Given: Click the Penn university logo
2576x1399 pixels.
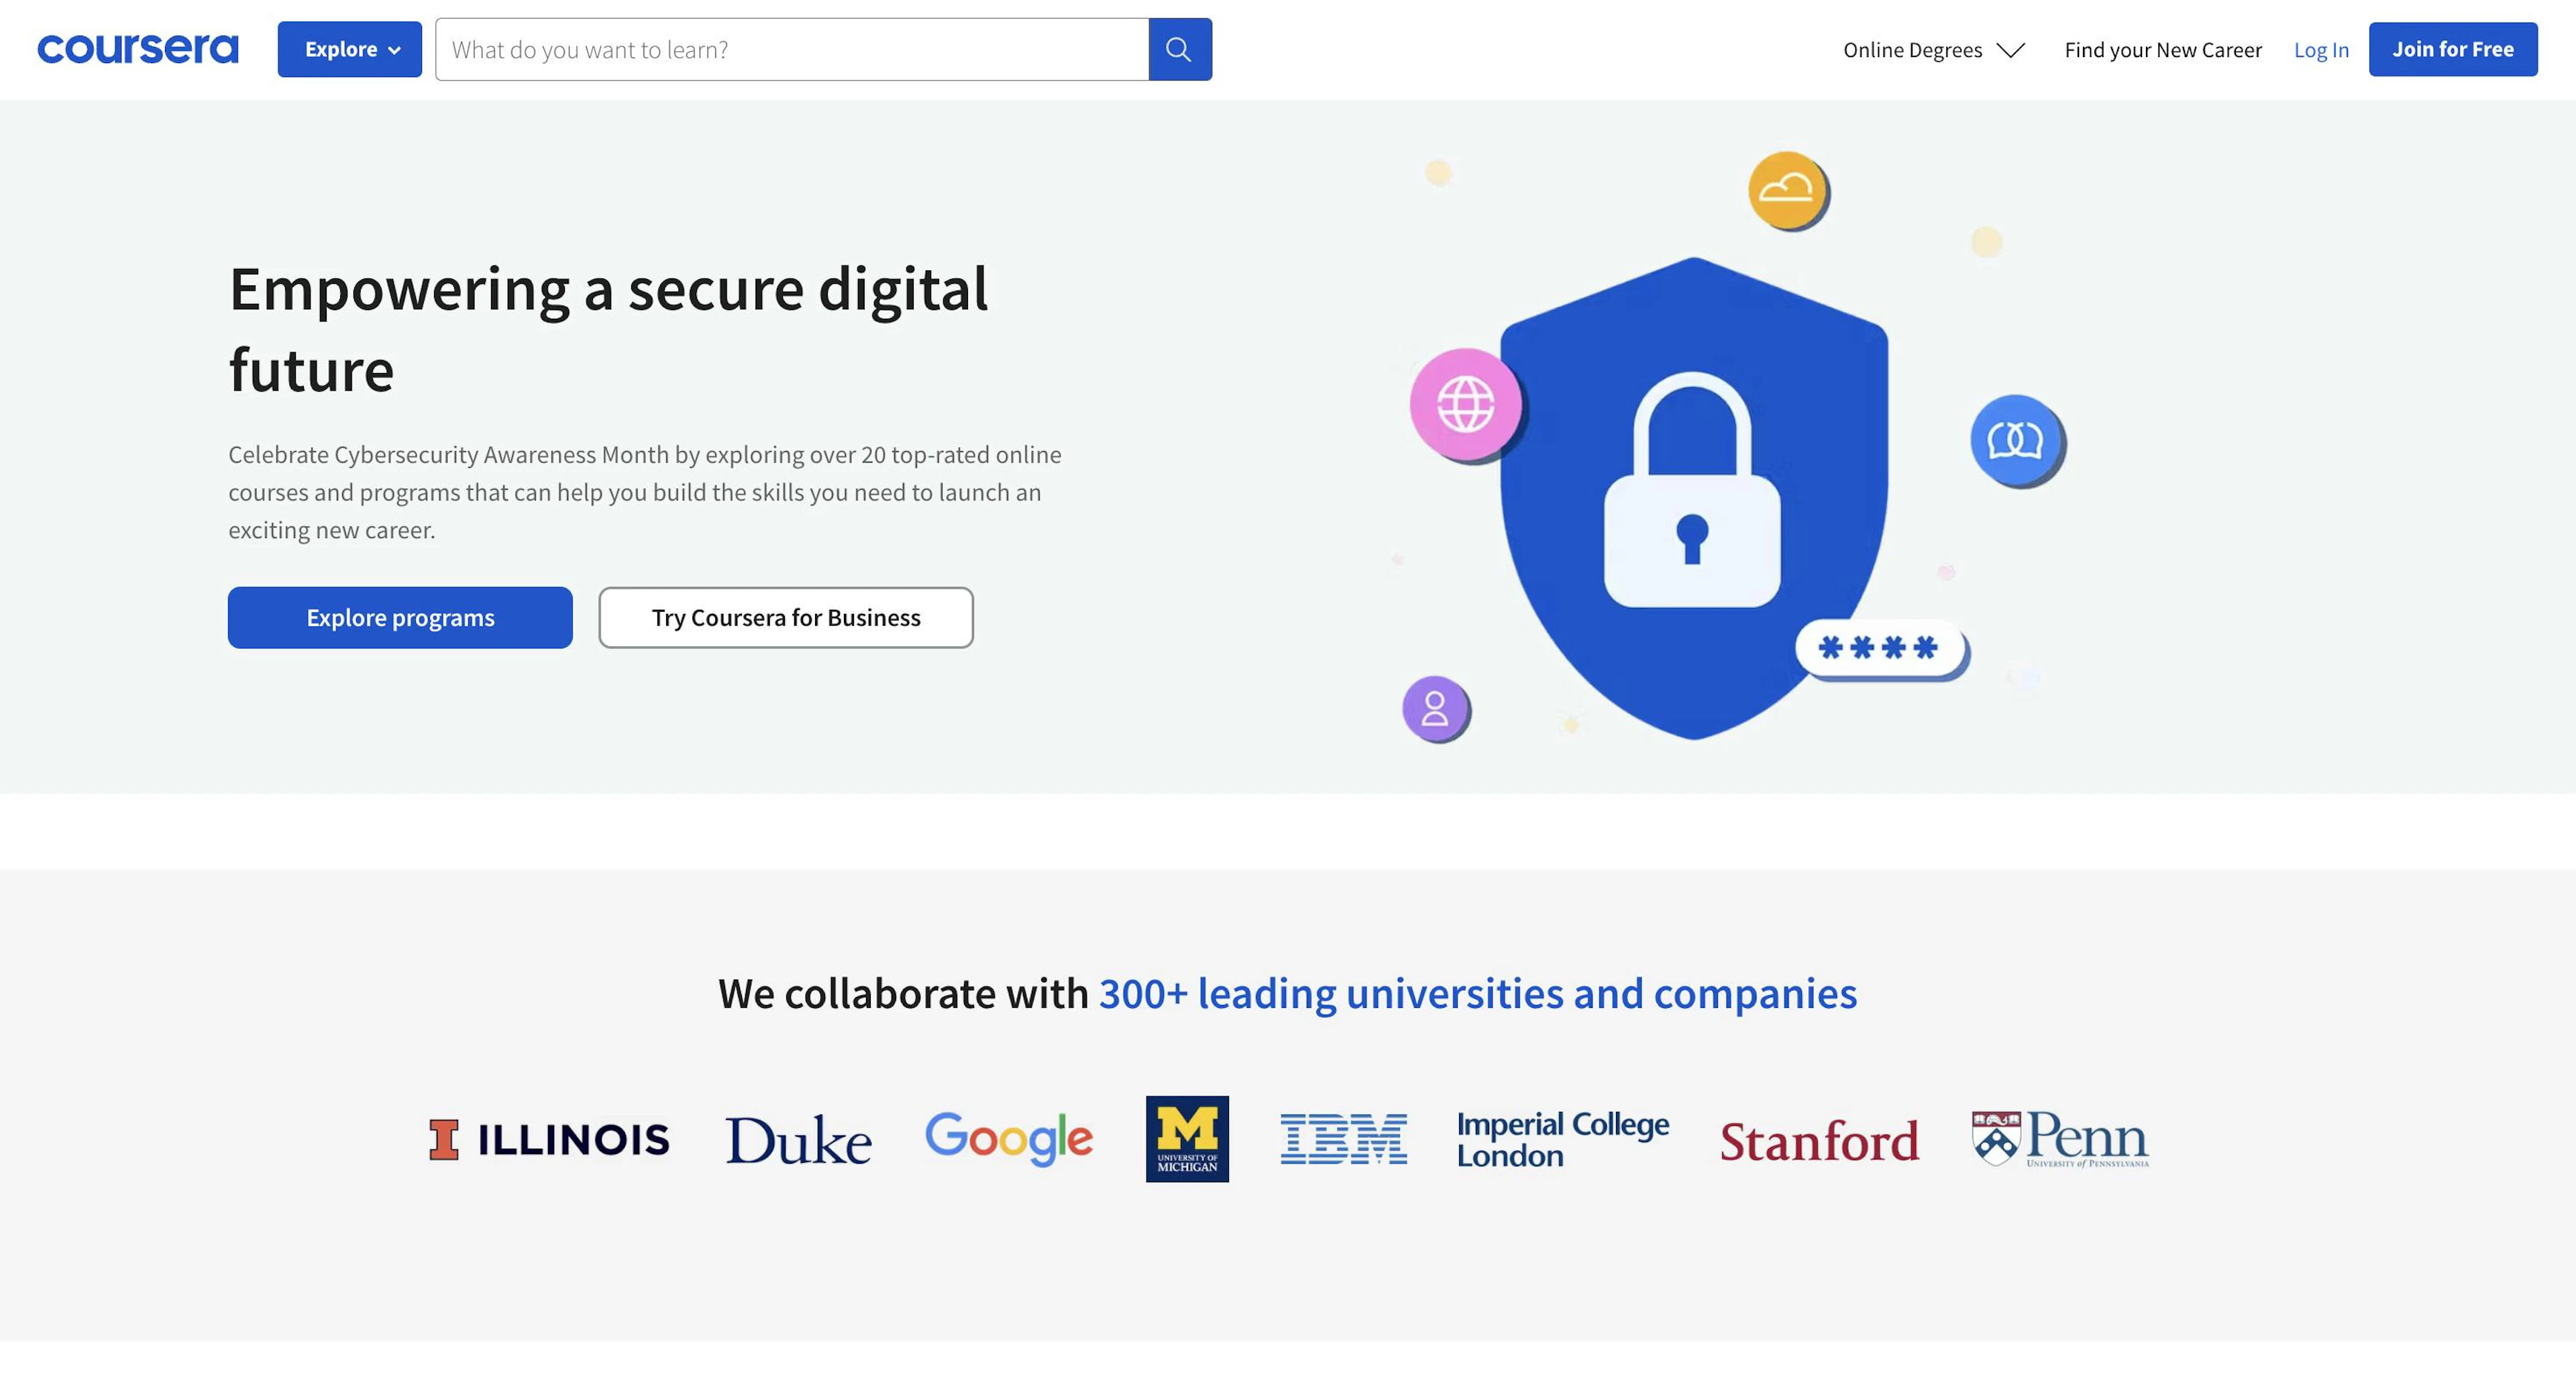Looking at the screenshot, I should (x=2060, y=1139).
